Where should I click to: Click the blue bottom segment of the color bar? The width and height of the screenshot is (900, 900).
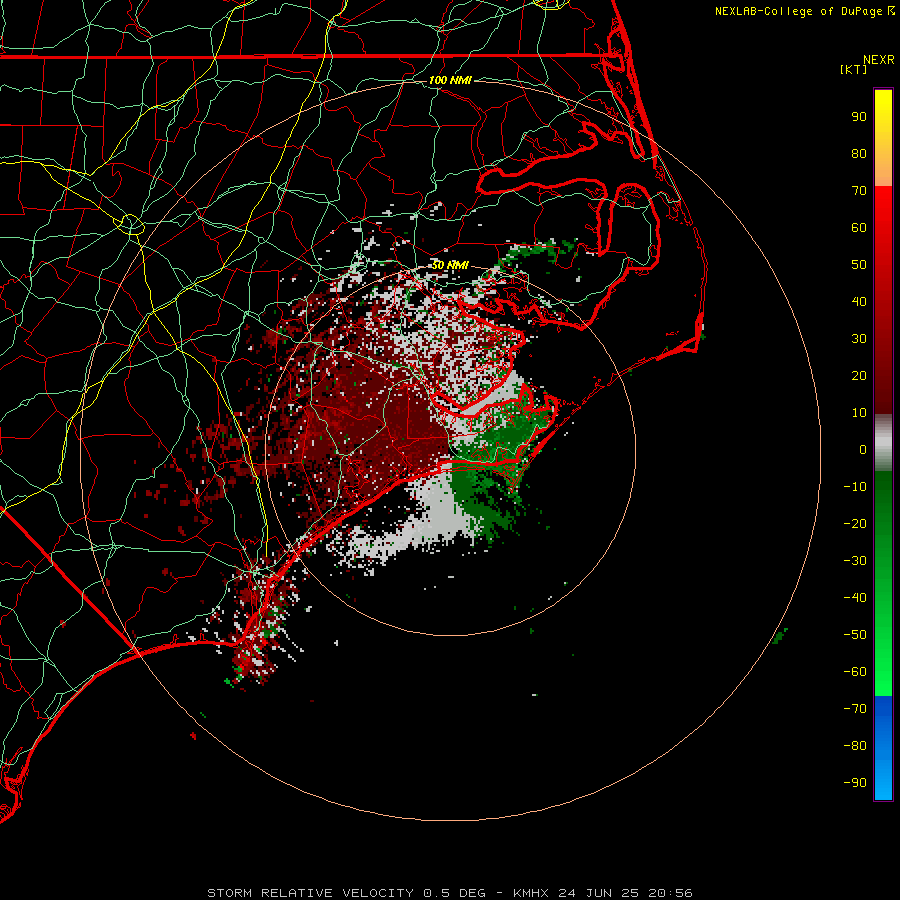point(883,748)
